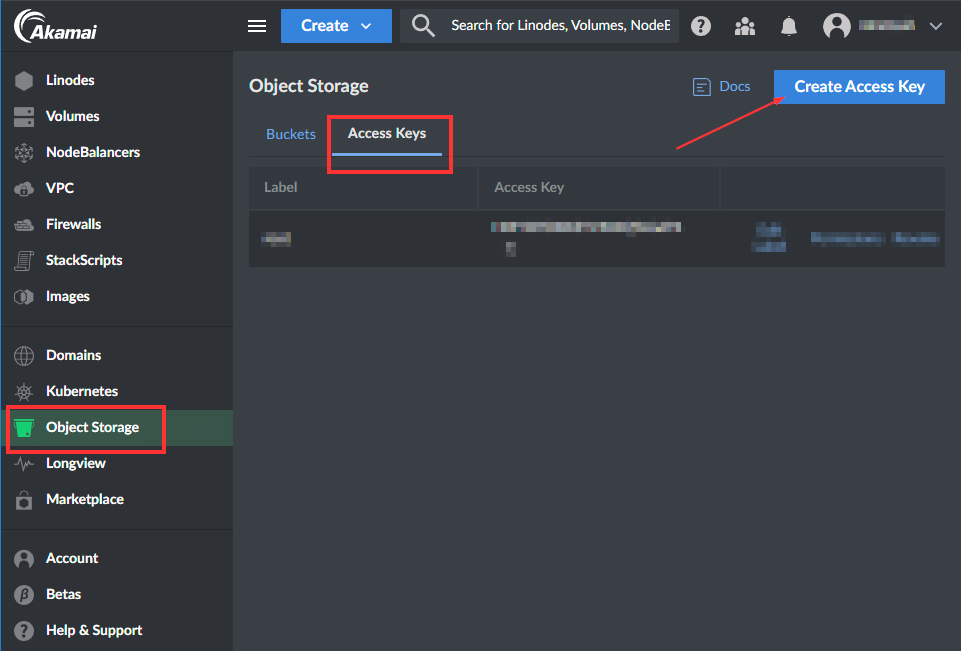Image resolution: width=961 pixels, height=651 pixels.
Task: Click the Longview pulse icon
Action: (24, 463)
